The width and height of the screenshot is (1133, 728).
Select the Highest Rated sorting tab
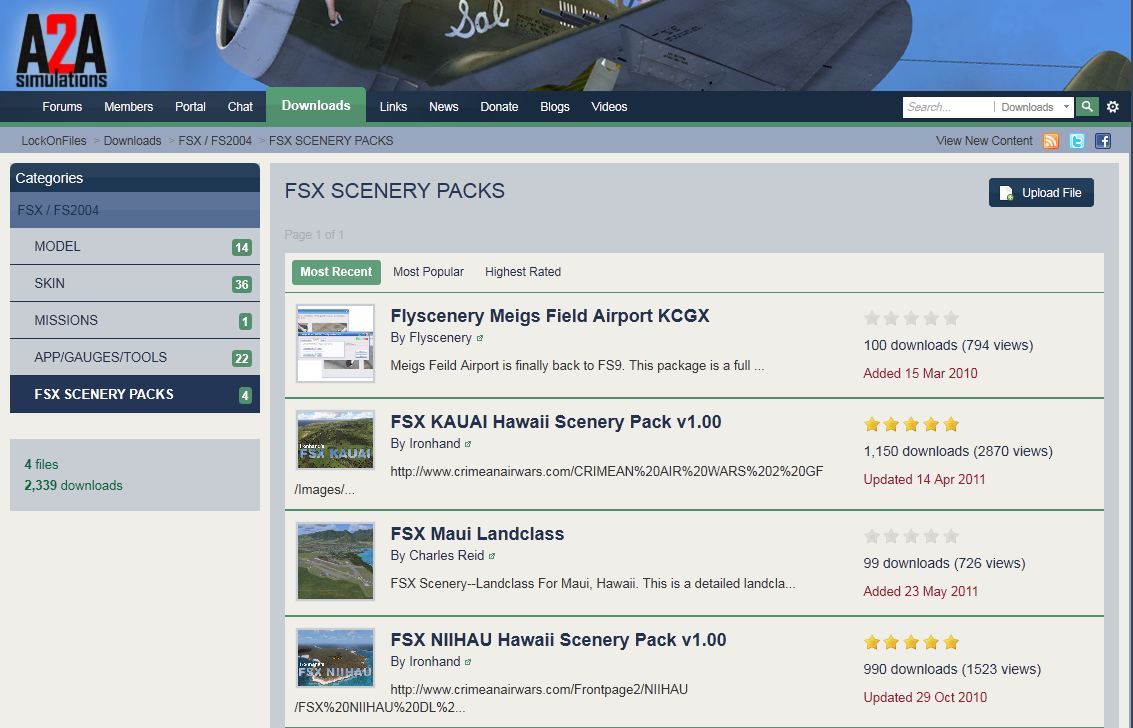coord(522,272)
